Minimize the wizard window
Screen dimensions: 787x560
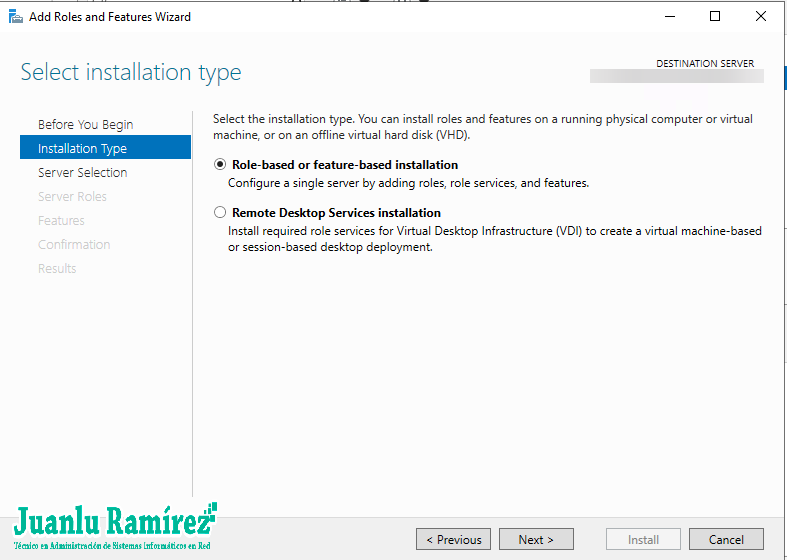coord(669,16)
